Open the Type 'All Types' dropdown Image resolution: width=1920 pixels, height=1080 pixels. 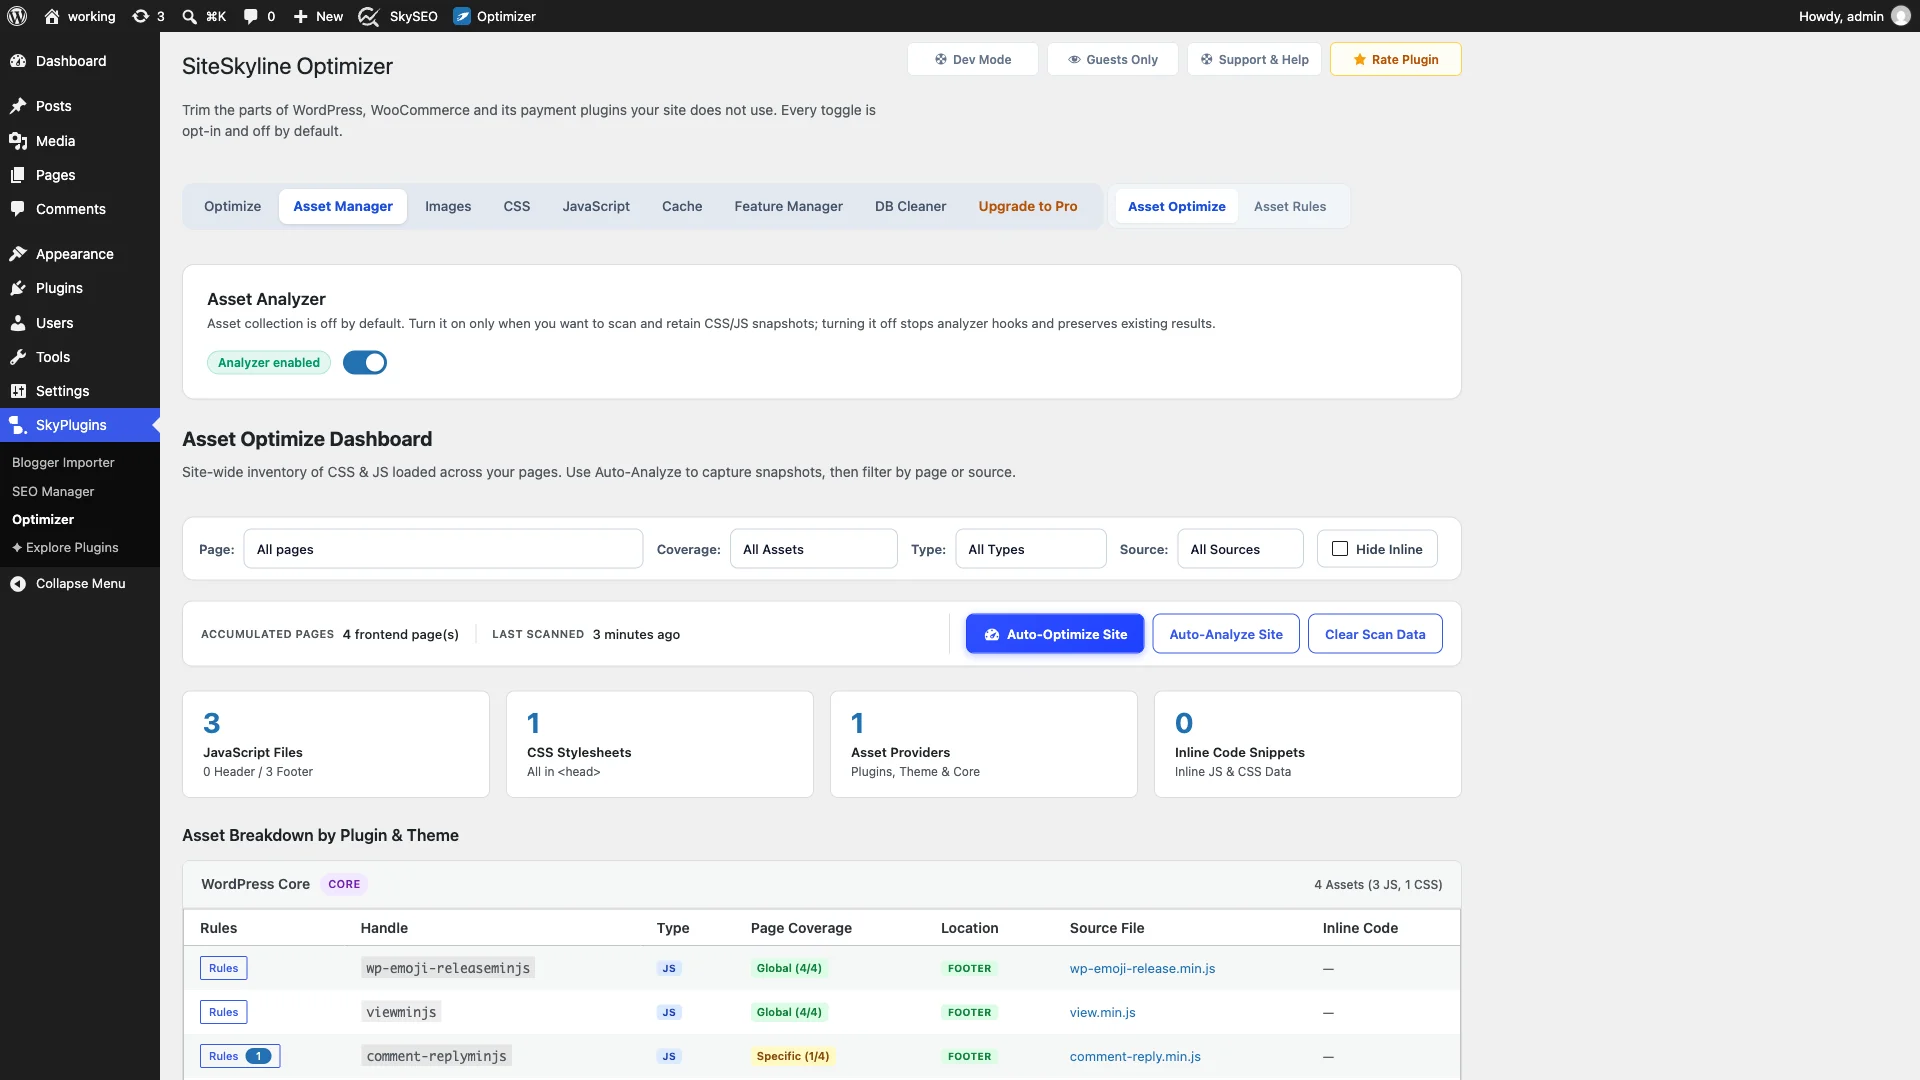1031,549
